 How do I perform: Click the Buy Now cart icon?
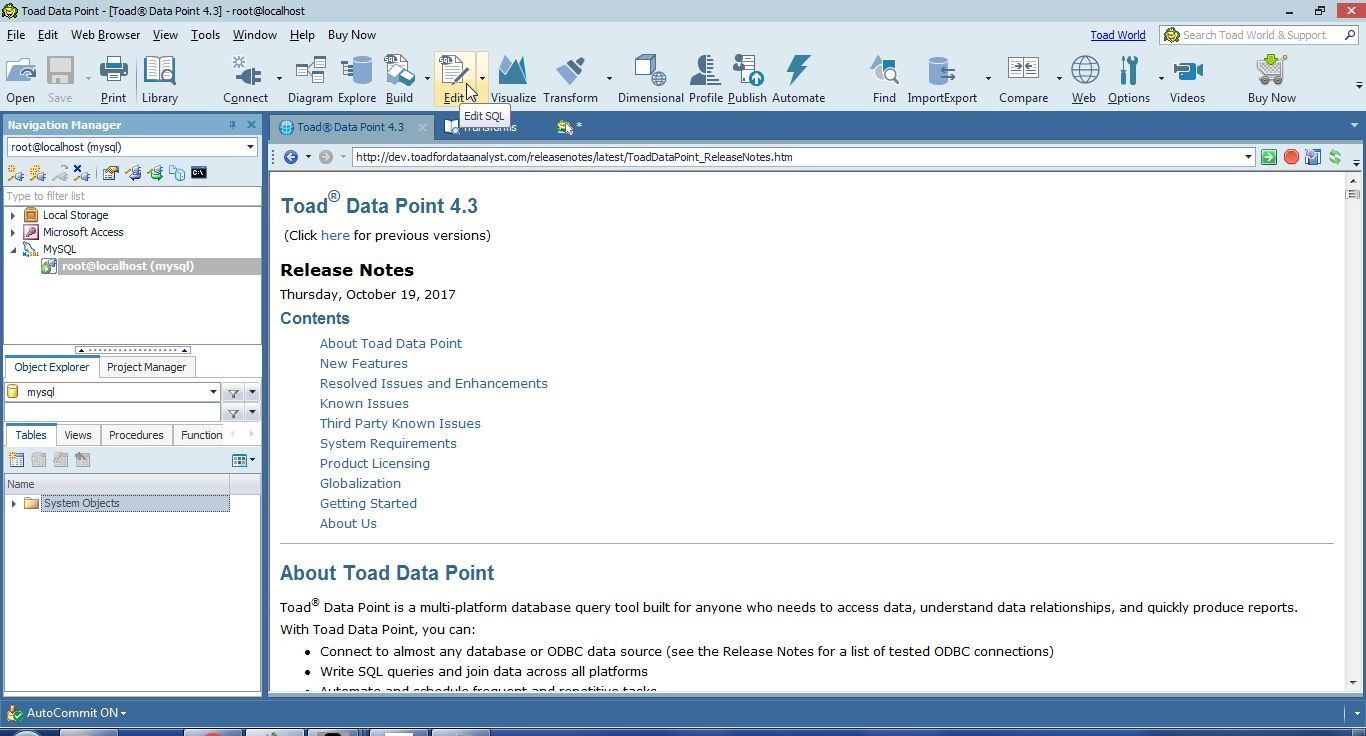coord(1271,79)
